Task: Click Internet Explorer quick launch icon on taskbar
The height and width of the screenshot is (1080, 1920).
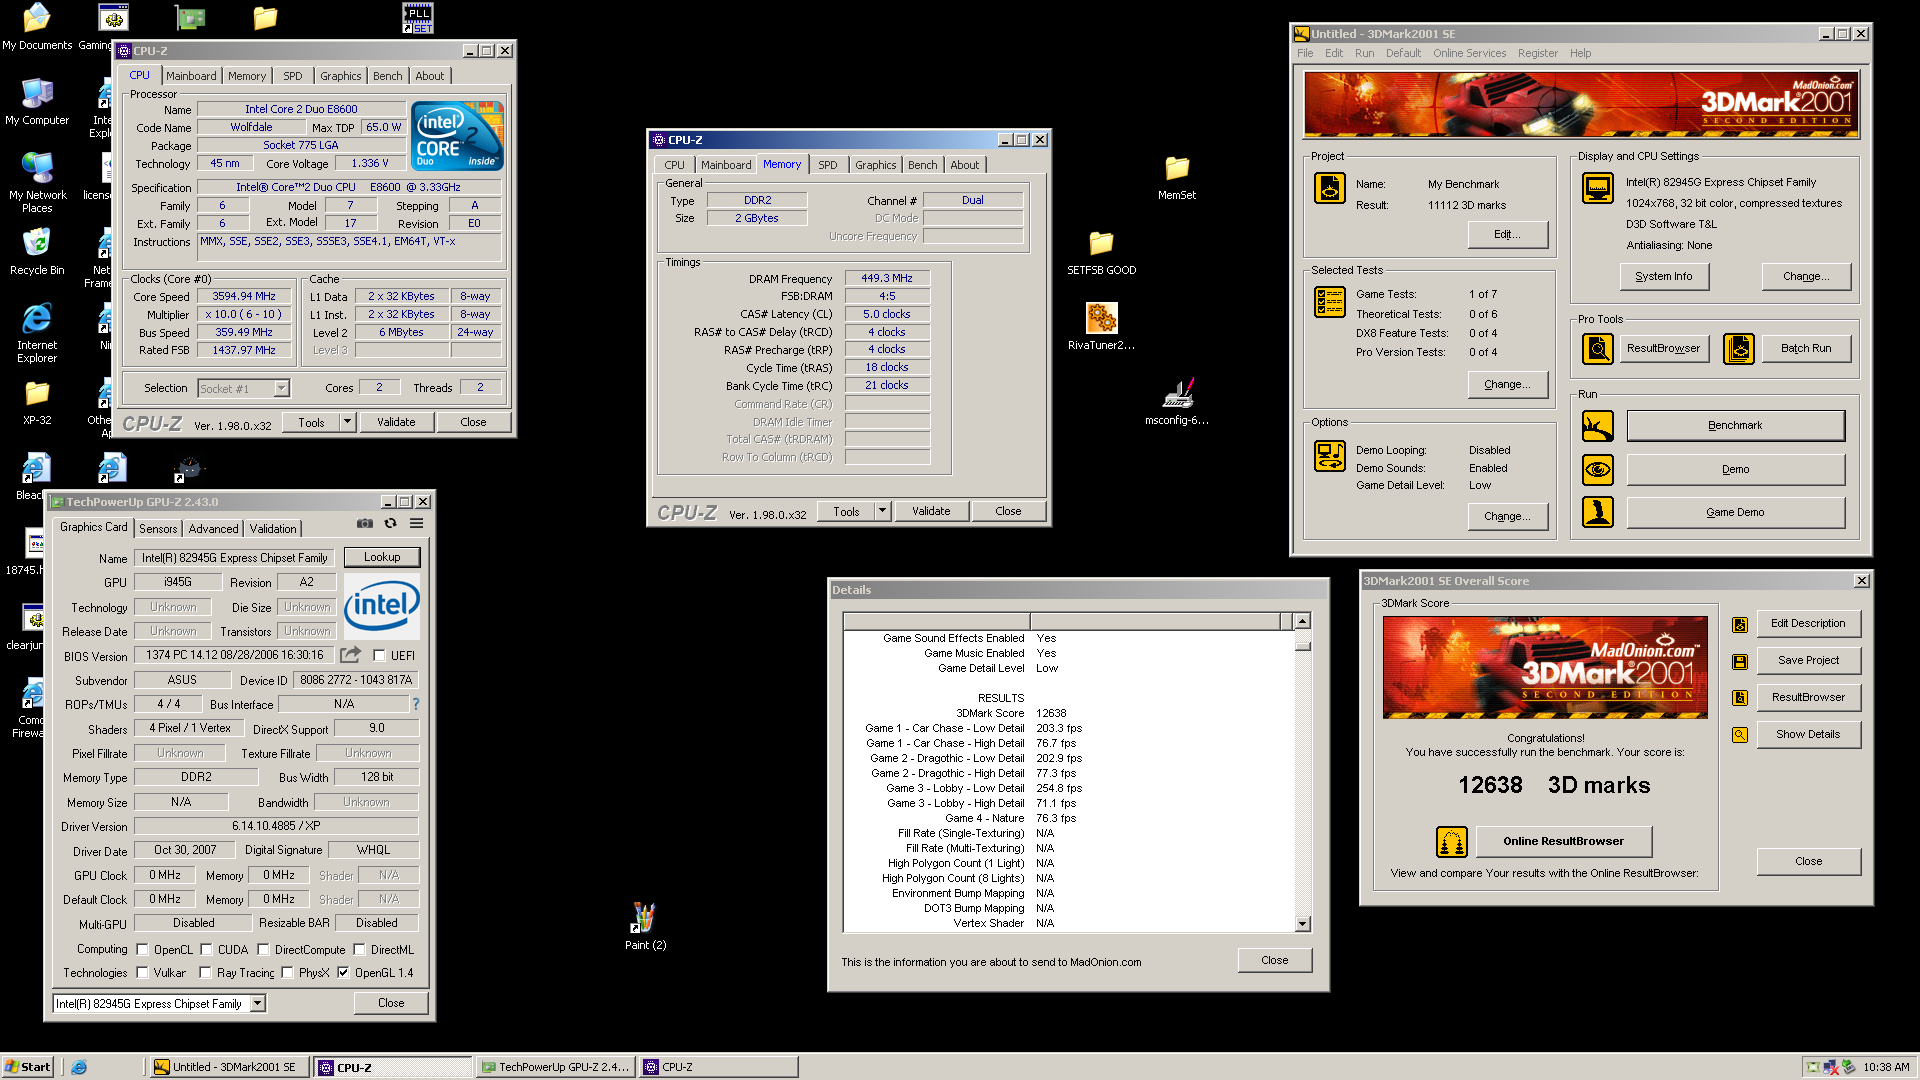Action: [x=79, y=1067]
